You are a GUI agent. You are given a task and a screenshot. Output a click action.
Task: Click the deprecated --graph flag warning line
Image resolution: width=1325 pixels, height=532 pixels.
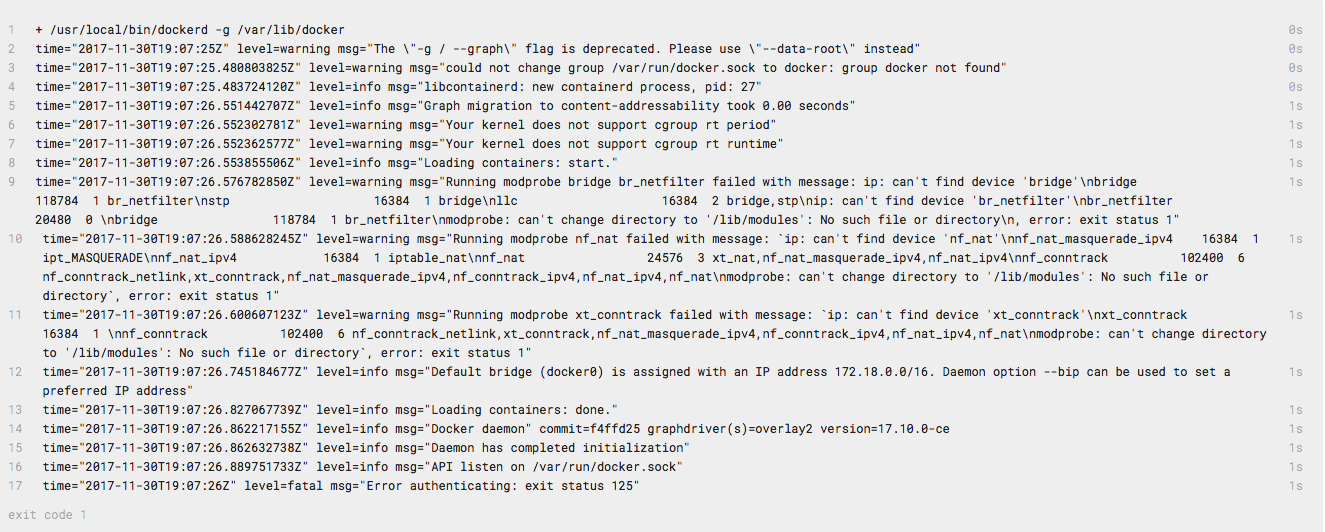[477, 49]
